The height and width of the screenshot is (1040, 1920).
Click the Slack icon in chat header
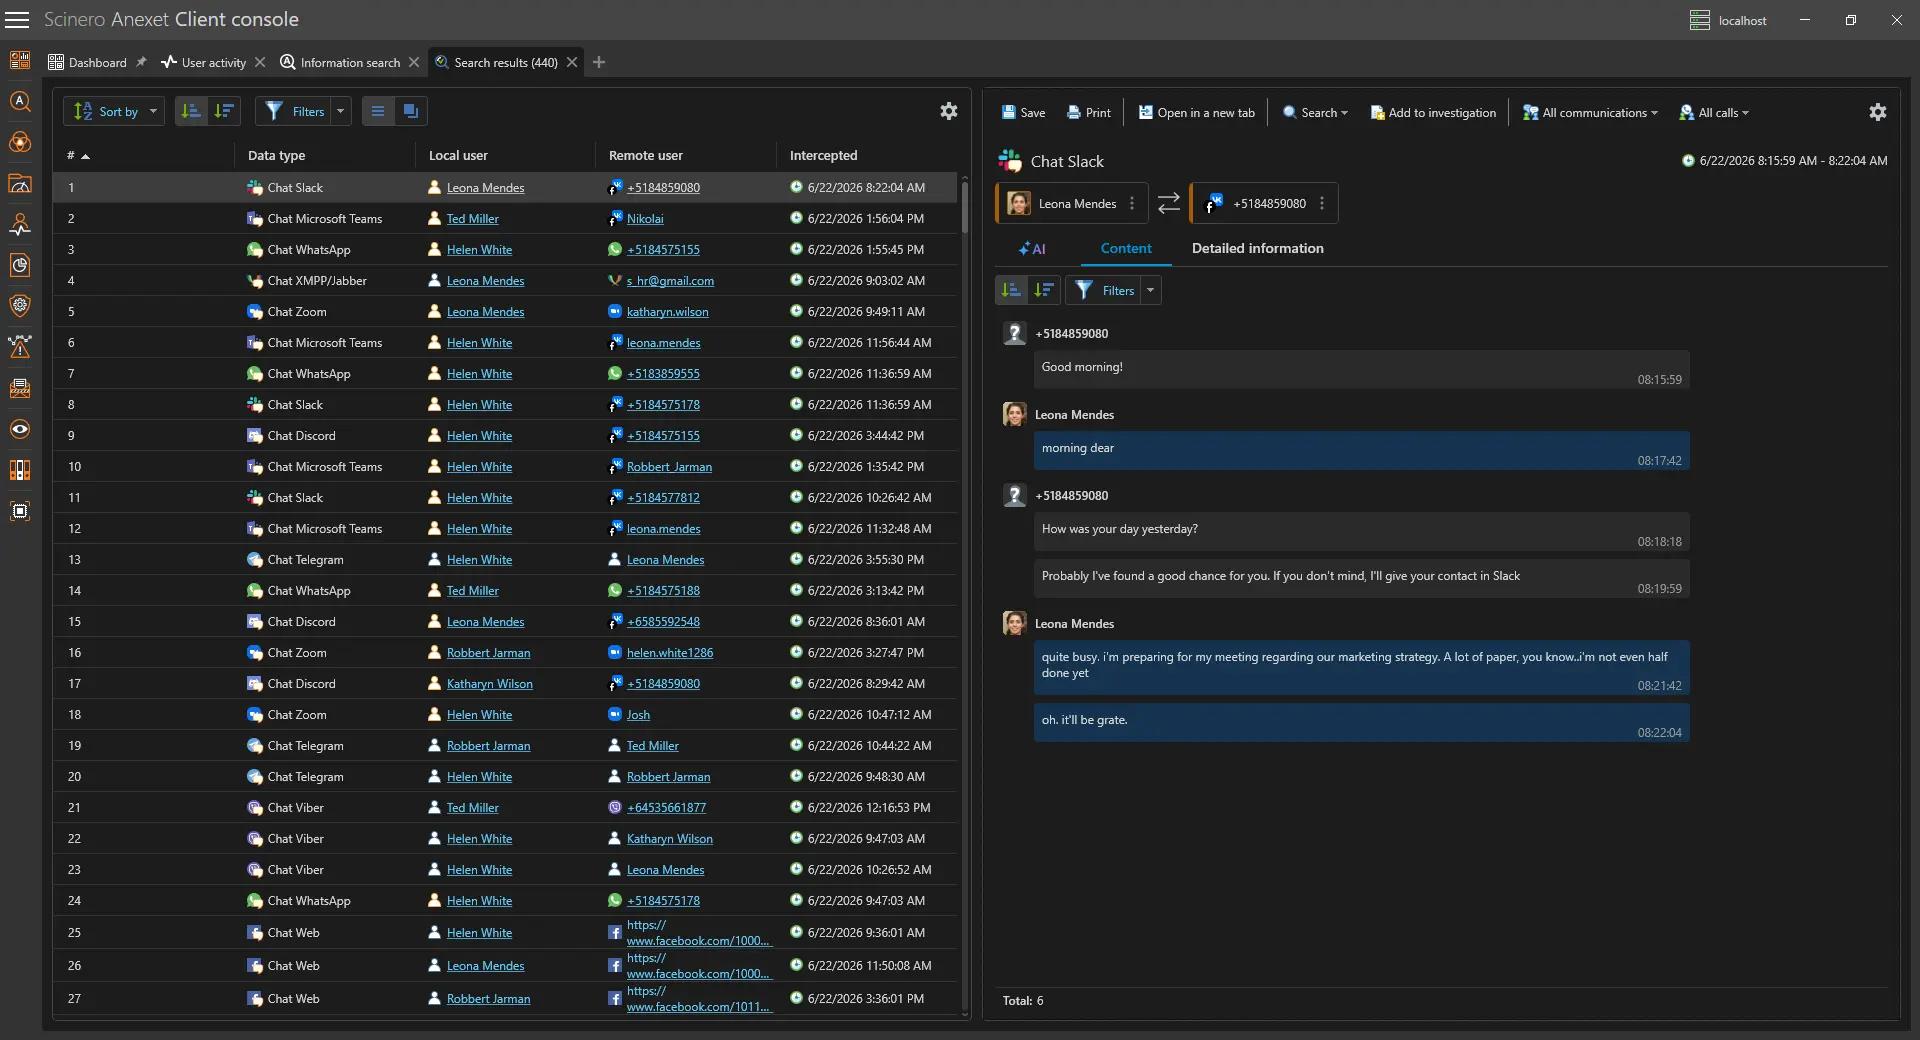pyautogui.click(x=1010, y=161)
